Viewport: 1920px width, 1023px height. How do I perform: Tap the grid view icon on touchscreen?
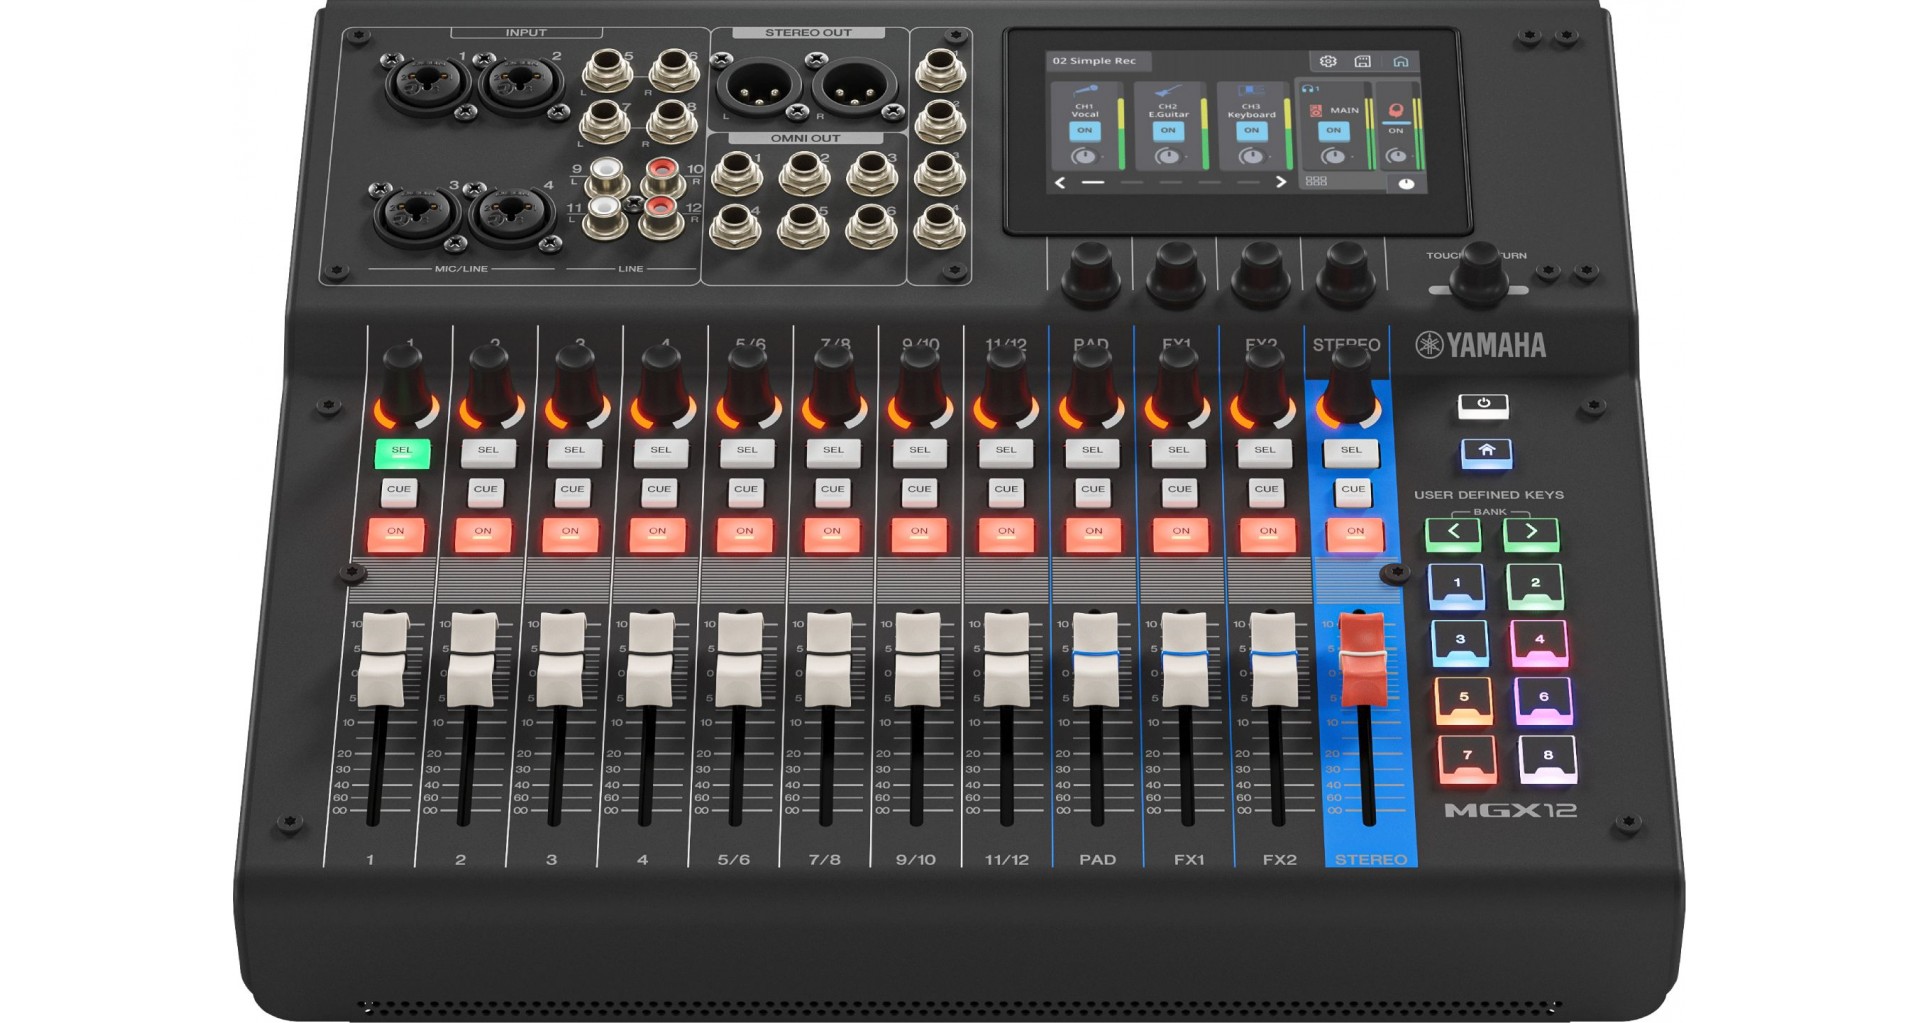click(1316, 181)
